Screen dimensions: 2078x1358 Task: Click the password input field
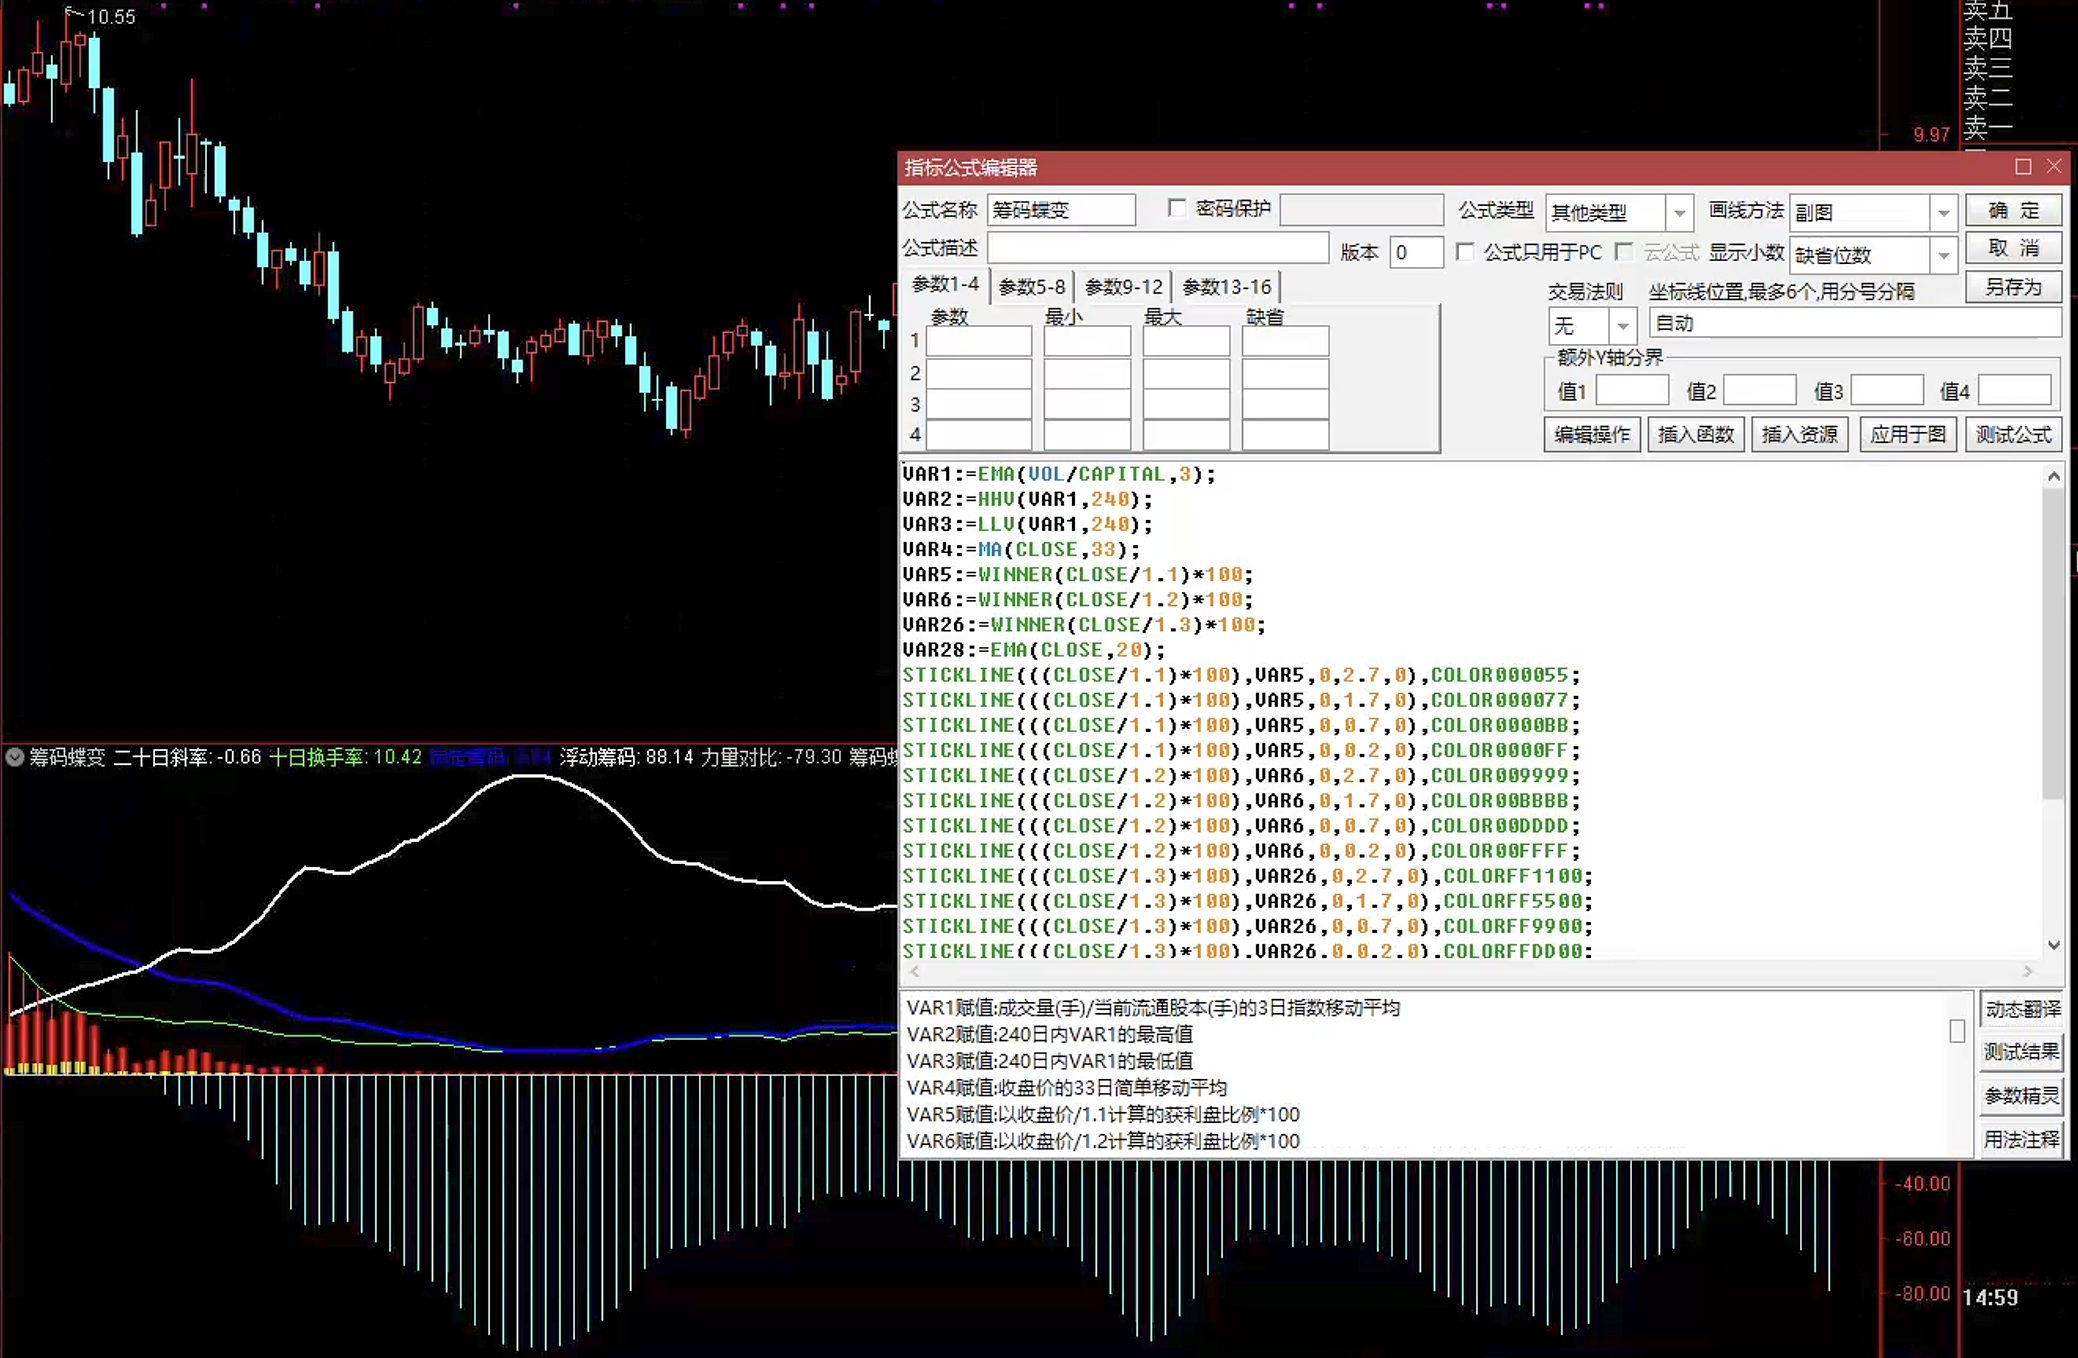click(1361, 210)
